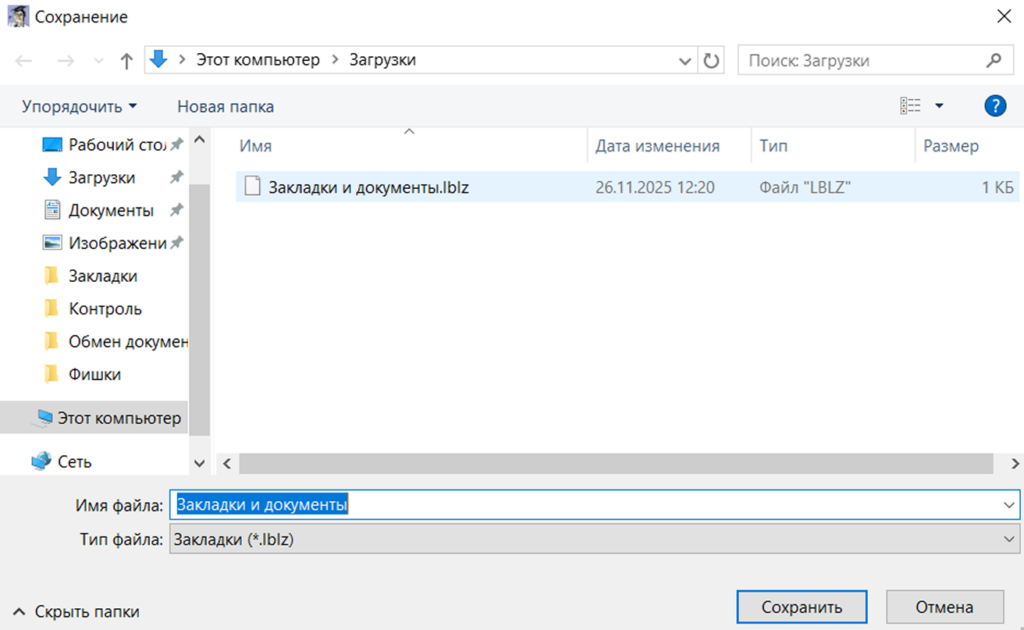Screen dimensions: 1024x630
Task: Open the recent locations dropdown arrow
Action: coord(99,61)
